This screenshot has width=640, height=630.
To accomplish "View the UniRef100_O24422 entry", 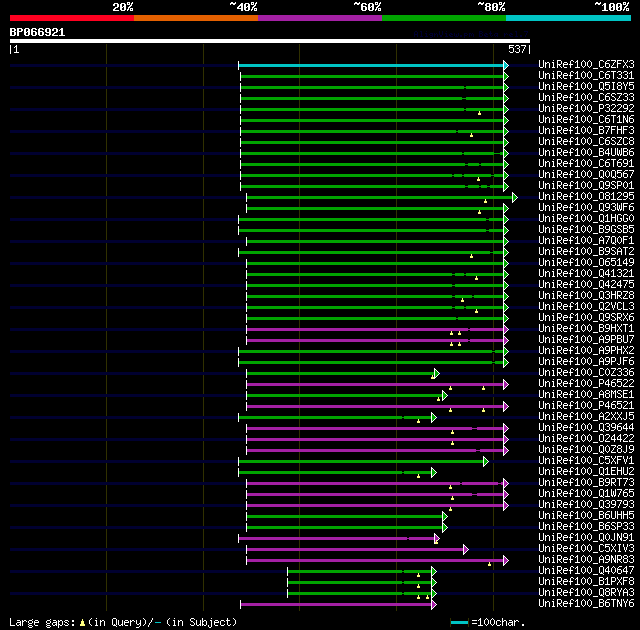I will coord(586,439).
